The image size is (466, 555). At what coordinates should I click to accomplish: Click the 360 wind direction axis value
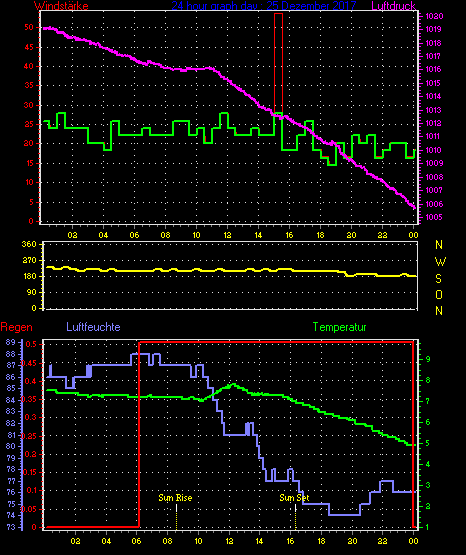29,244
